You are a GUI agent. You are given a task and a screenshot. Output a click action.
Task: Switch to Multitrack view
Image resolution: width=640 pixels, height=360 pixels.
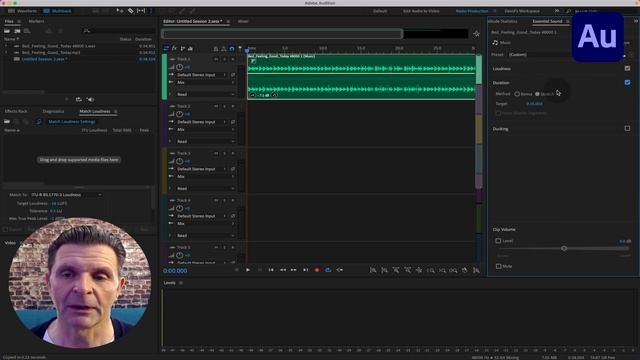coord(58,11)
